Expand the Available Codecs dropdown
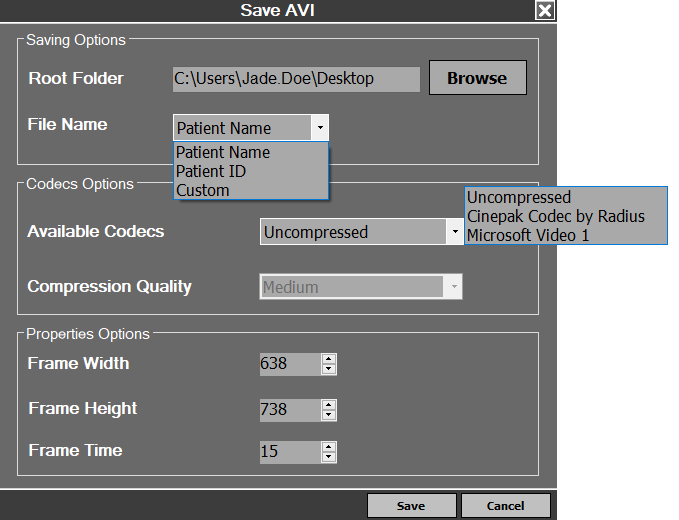This screenshot has height=520, width=679. point(453,232)
